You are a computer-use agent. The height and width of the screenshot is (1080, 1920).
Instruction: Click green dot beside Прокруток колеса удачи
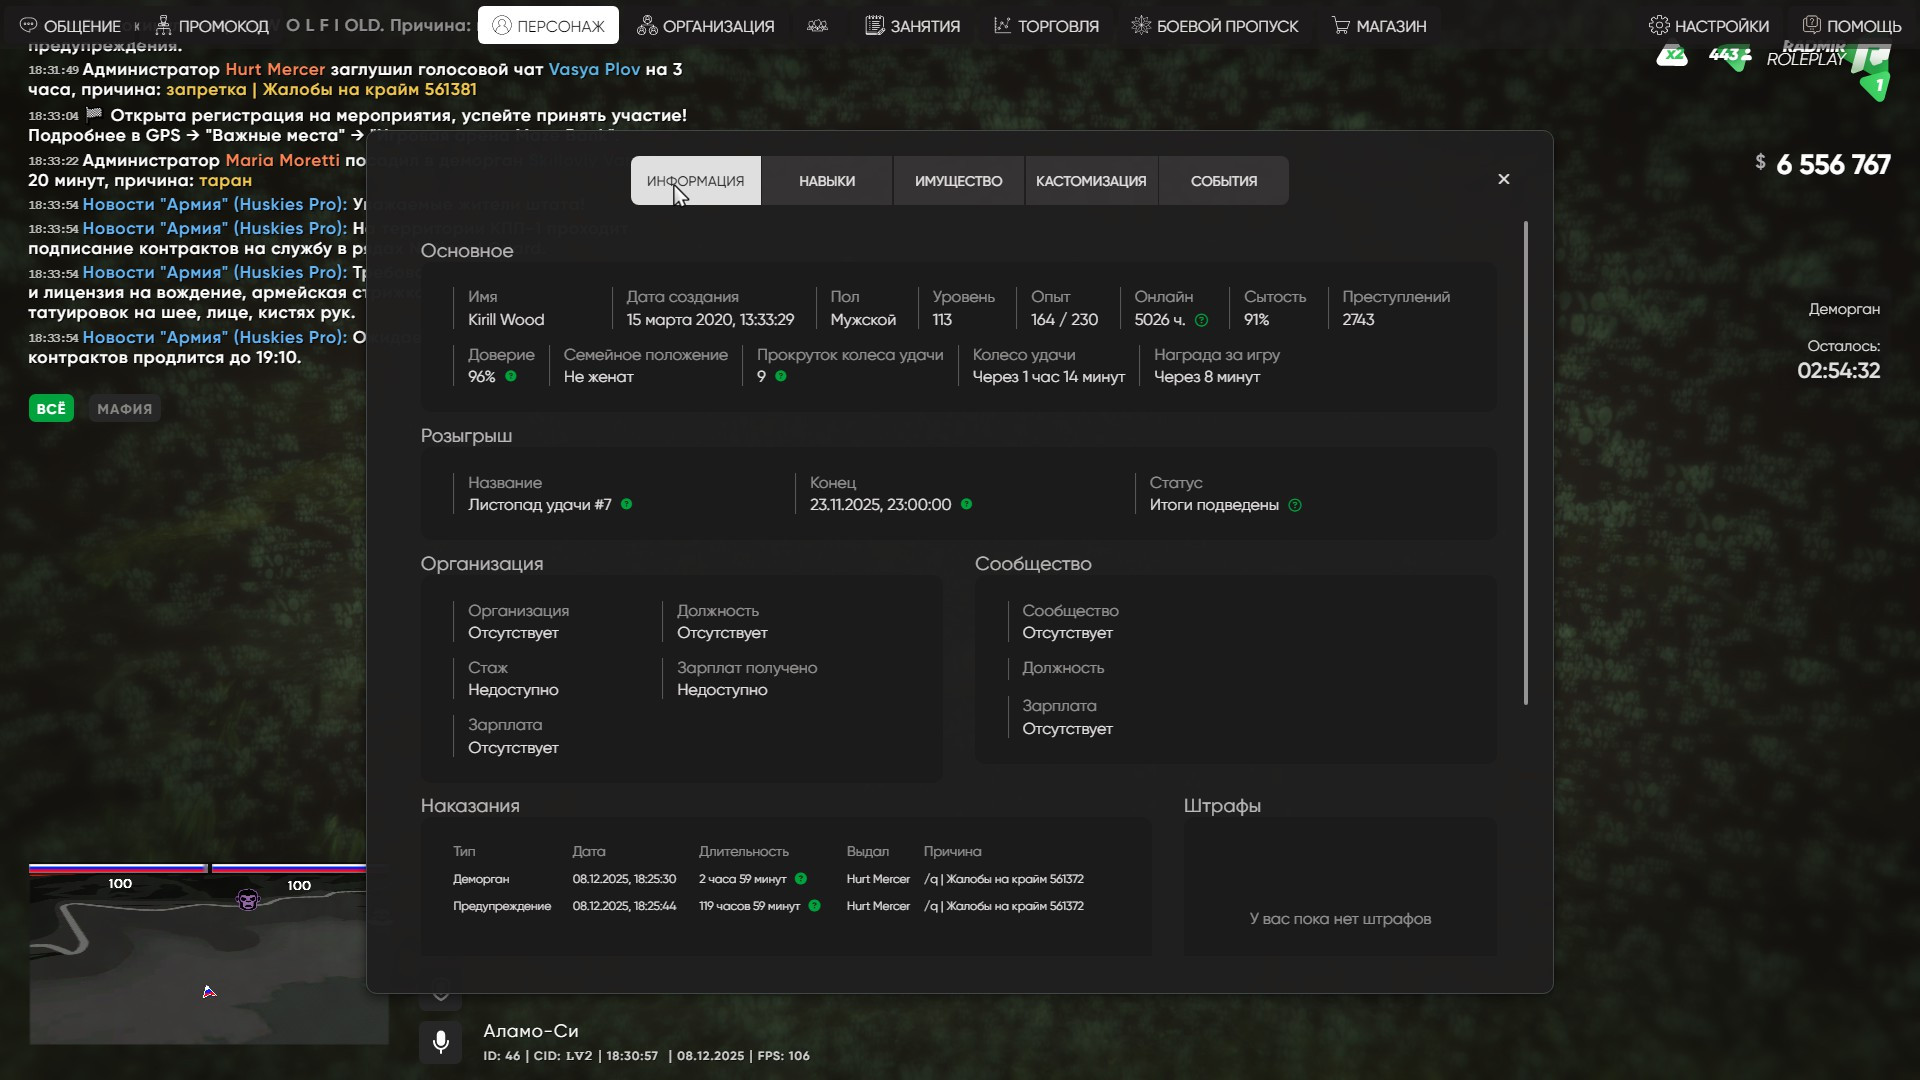click(781, 377)
